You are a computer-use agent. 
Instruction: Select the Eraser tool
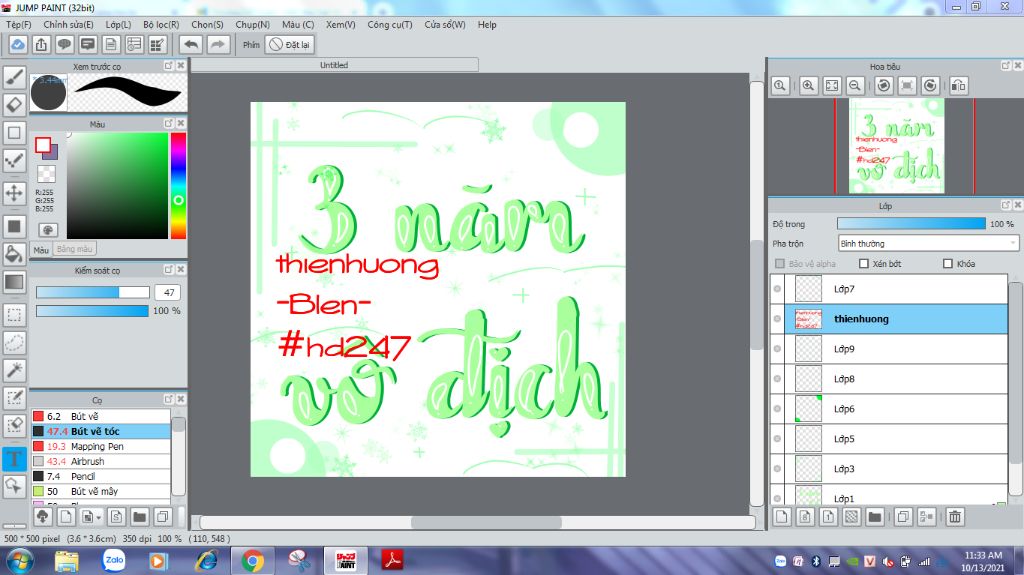[x=14, y=105]
